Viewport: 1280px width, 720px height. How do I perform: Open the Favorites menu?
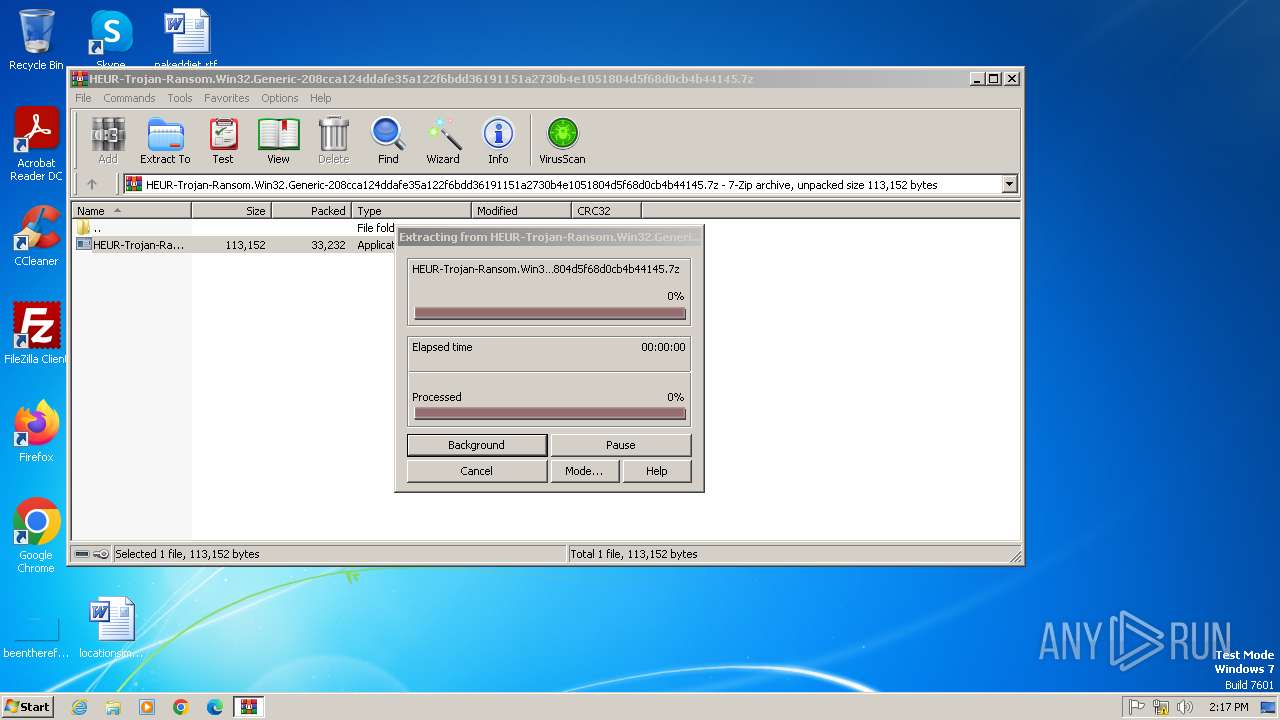[227, 98]
